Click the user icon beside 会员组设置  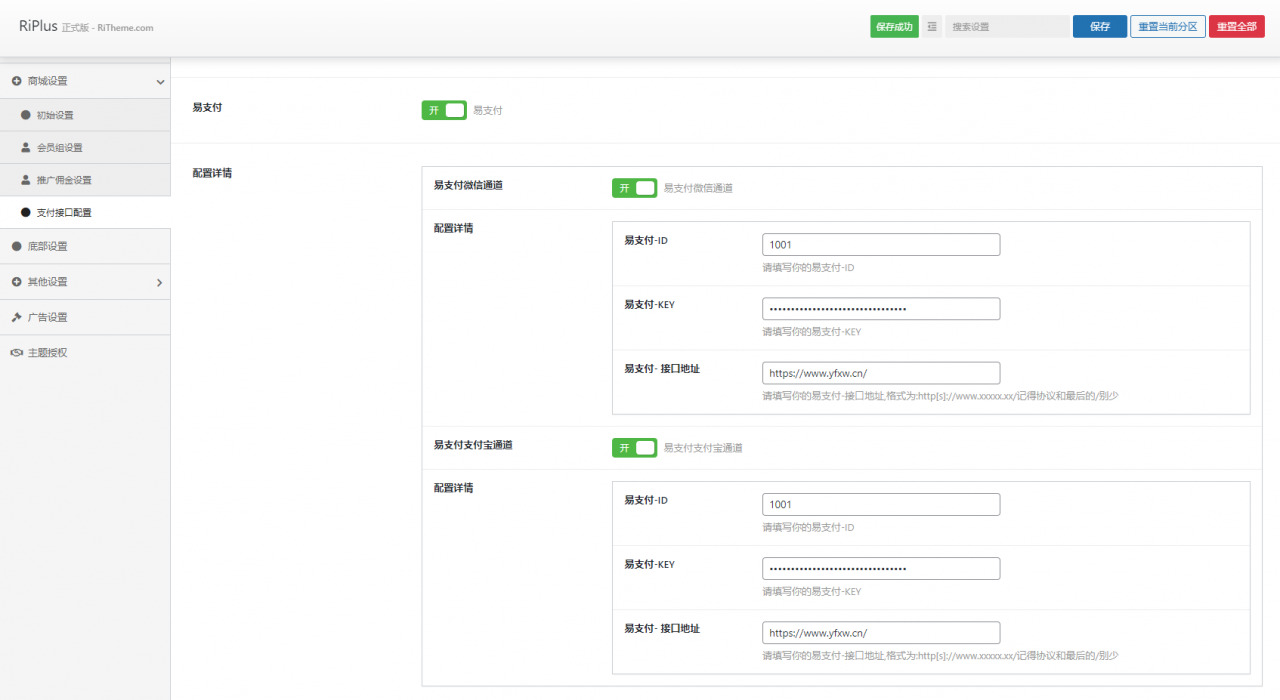click(x=26, y=147)
